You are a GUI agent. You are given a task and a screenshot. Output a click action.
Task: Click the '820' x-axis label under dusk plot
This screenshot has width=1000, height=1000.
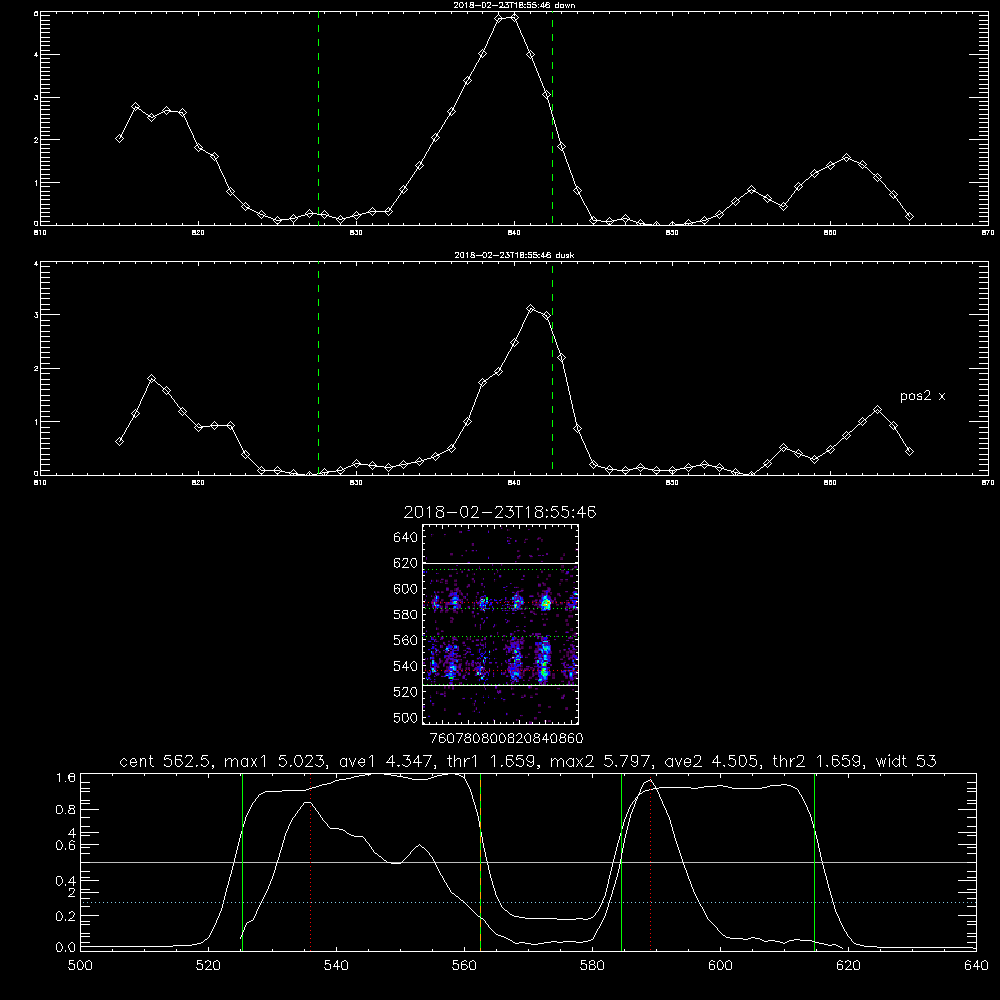pyautogui.click(x=198, y=483)
